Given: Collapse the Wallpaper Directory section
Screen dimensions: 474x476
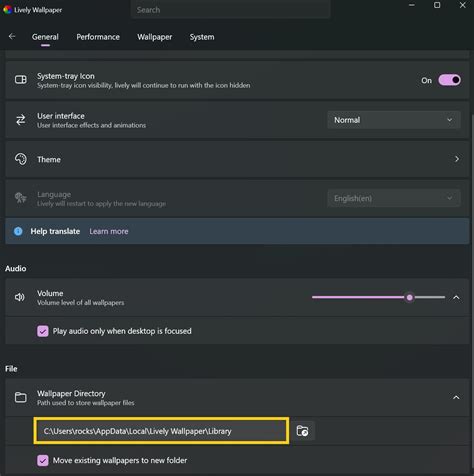Looking at the screenshot, I should pos(456,397).
